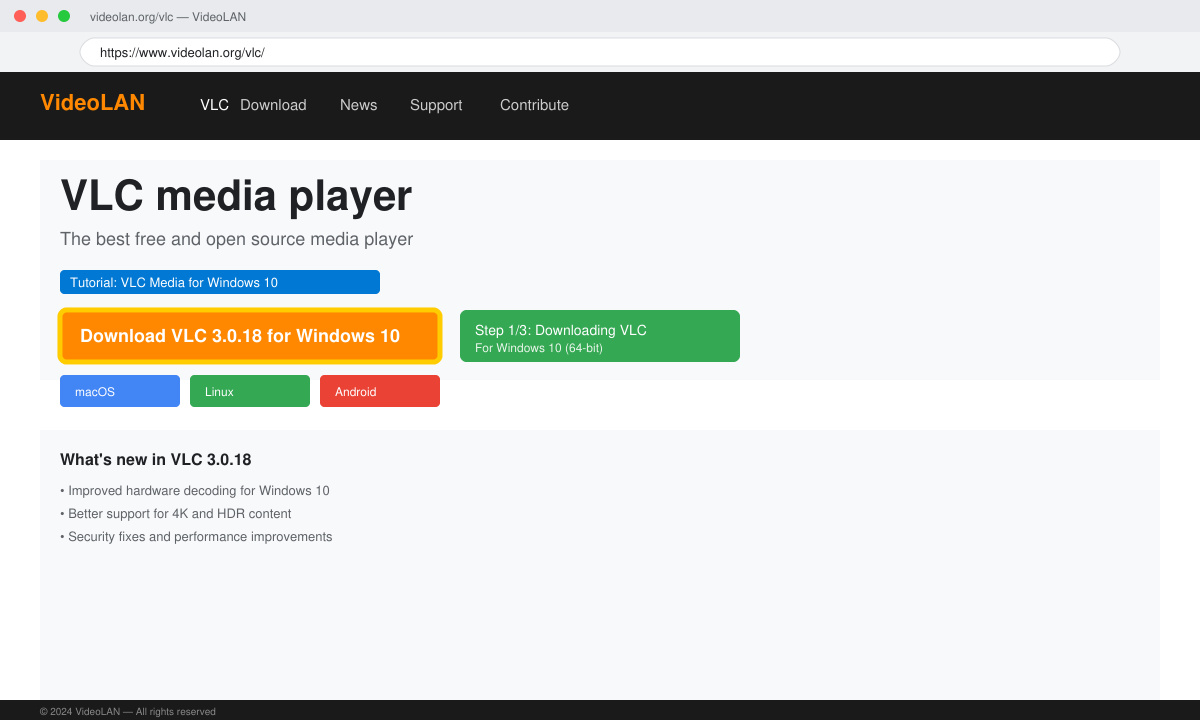This screenshot has width=1200, height=720.
Task: Click the What's new in VLC 3.0.18 heading
Action: pos(156,460)
